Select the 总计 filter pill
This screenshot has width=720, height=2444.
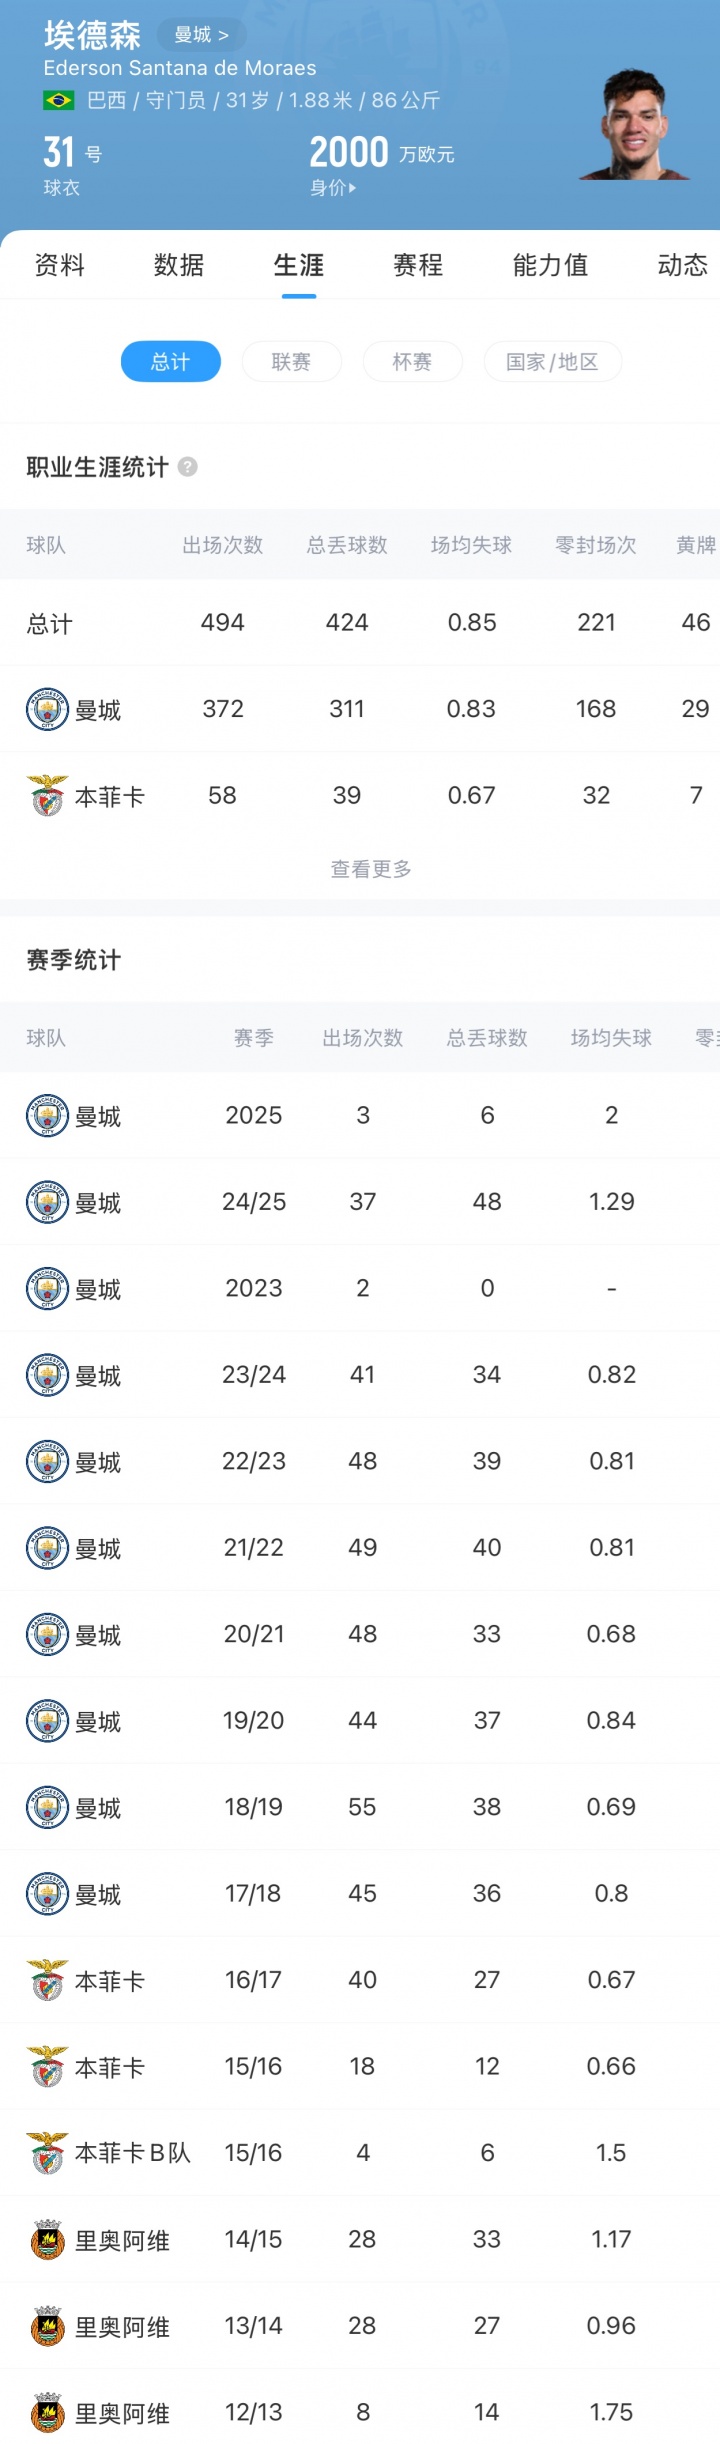point(171,362)
